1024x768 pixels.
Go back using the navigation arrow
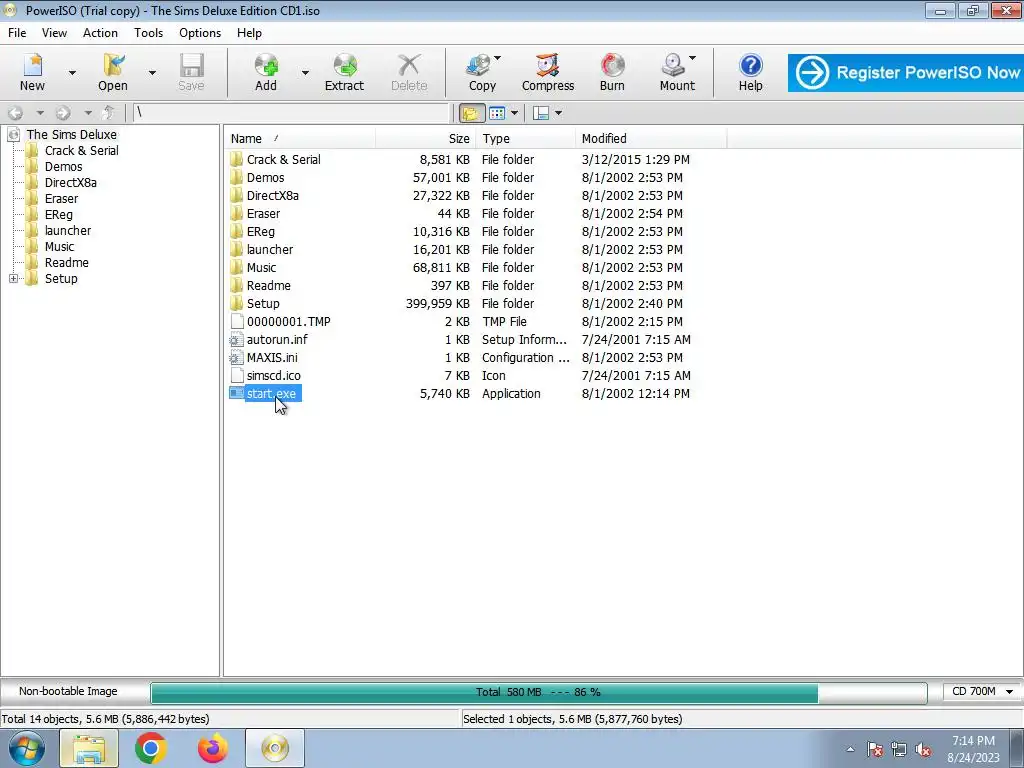(16, 113)
